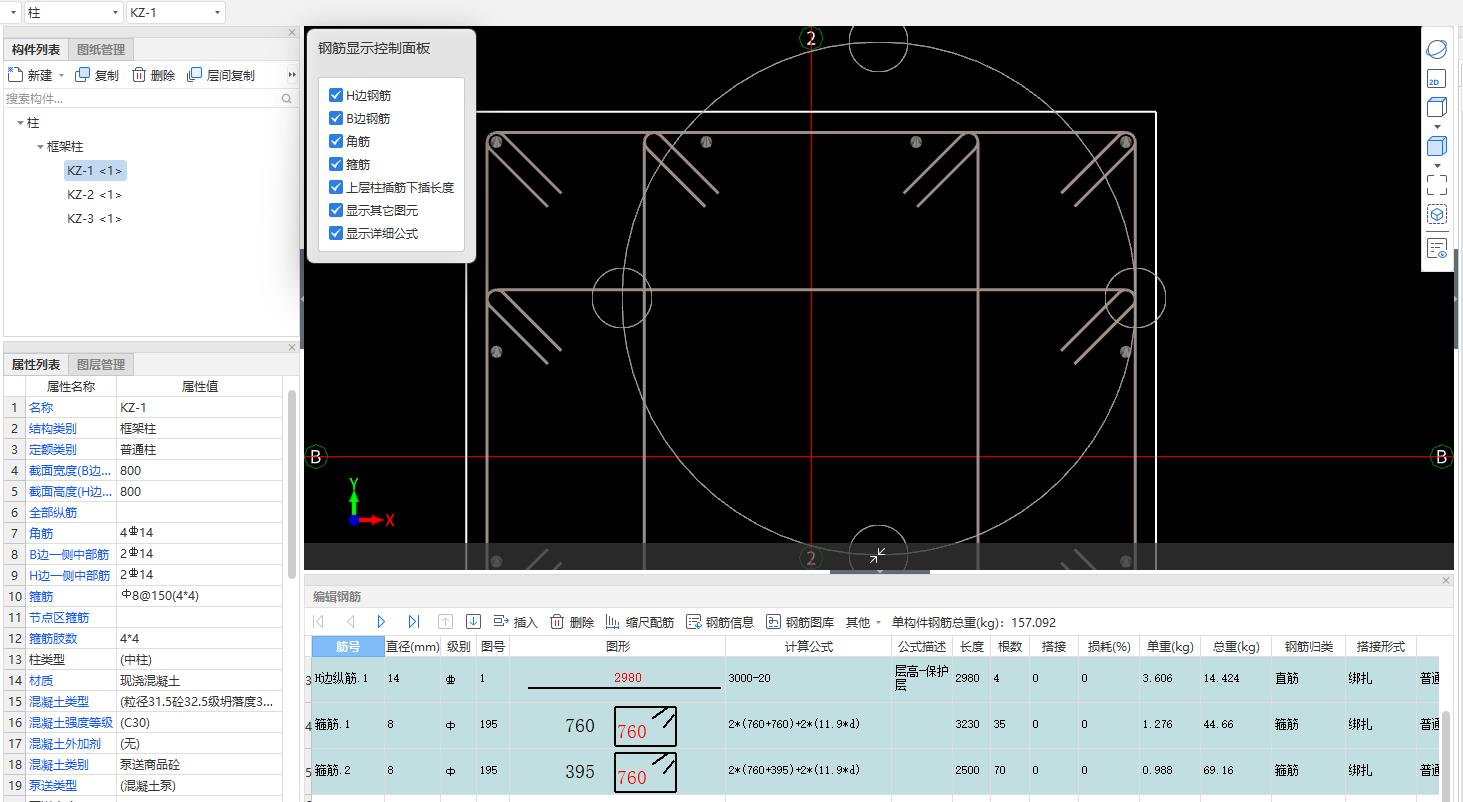Uncheck H边钢筋 checkbox

(336, 95)
